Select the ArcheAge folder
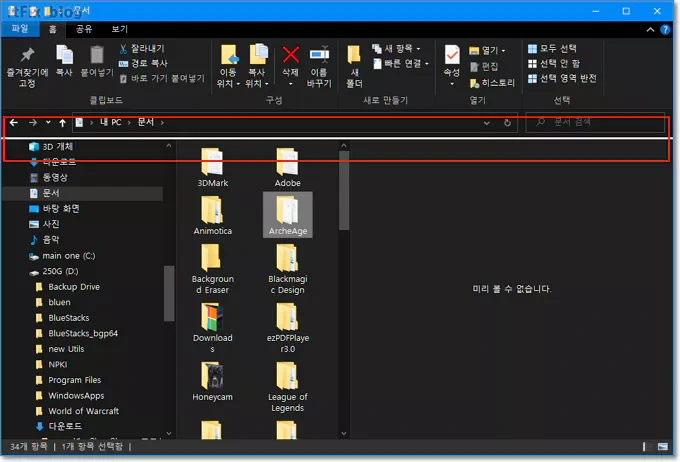This screenshot has width=680, height=462. tap(288, 215)
